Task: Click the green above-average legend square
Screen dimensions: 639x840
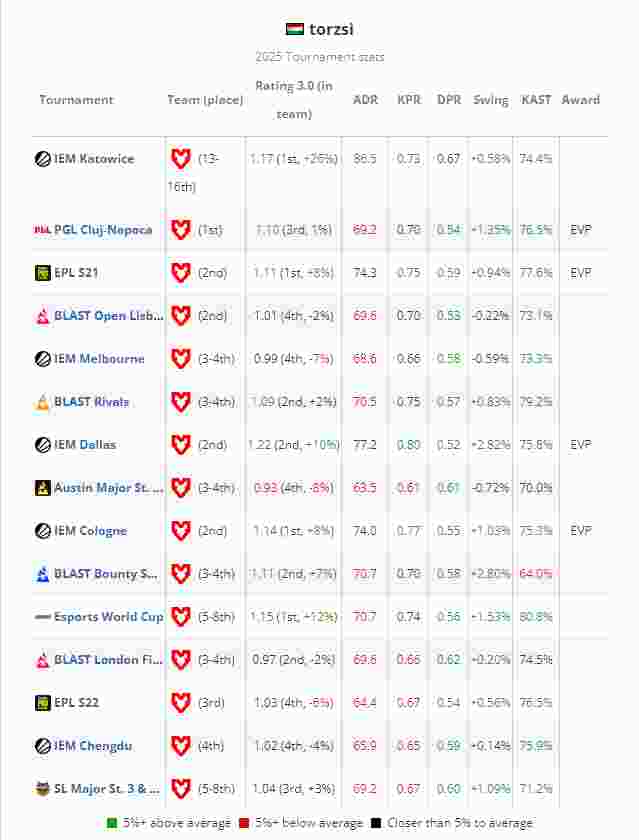Action: (112, 823)
